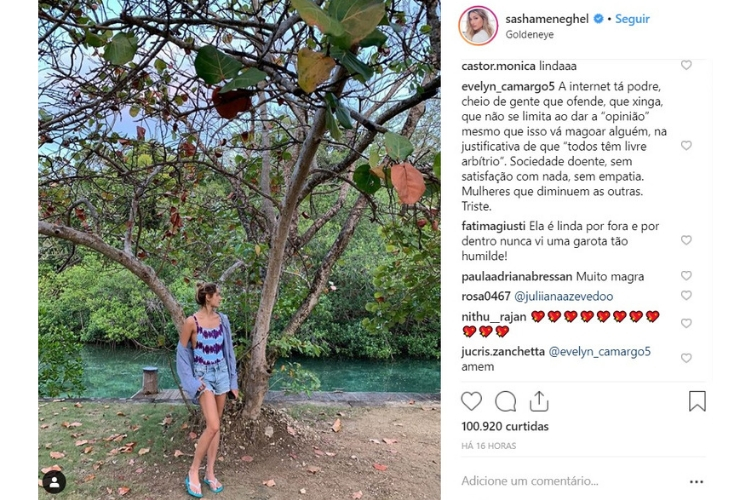This screenshot has width=750, height=500.
Task: Open sashameneghel's profile picture avatar
Action: click(x=478, y=25)
